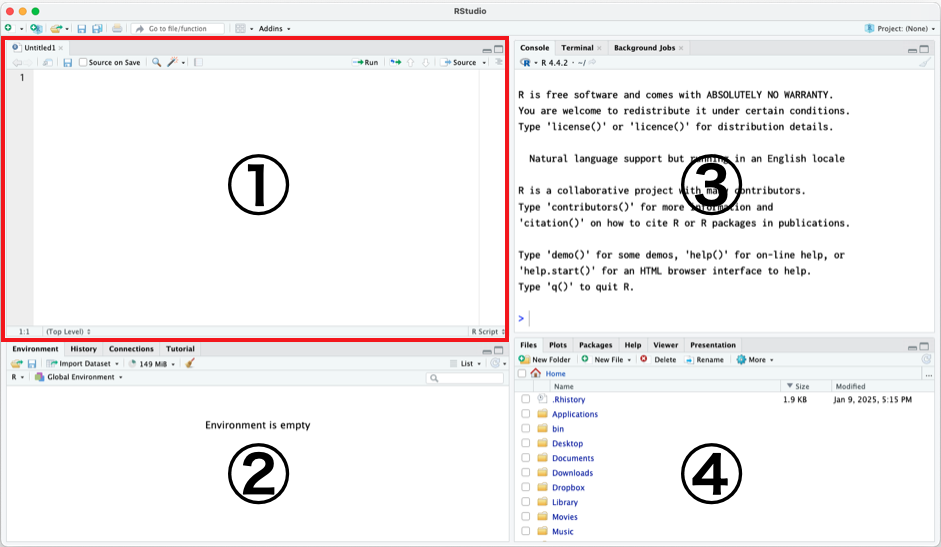Click Delete in Files pane
This screenshot has height=547, width=941.
click(x=658, y=360)
